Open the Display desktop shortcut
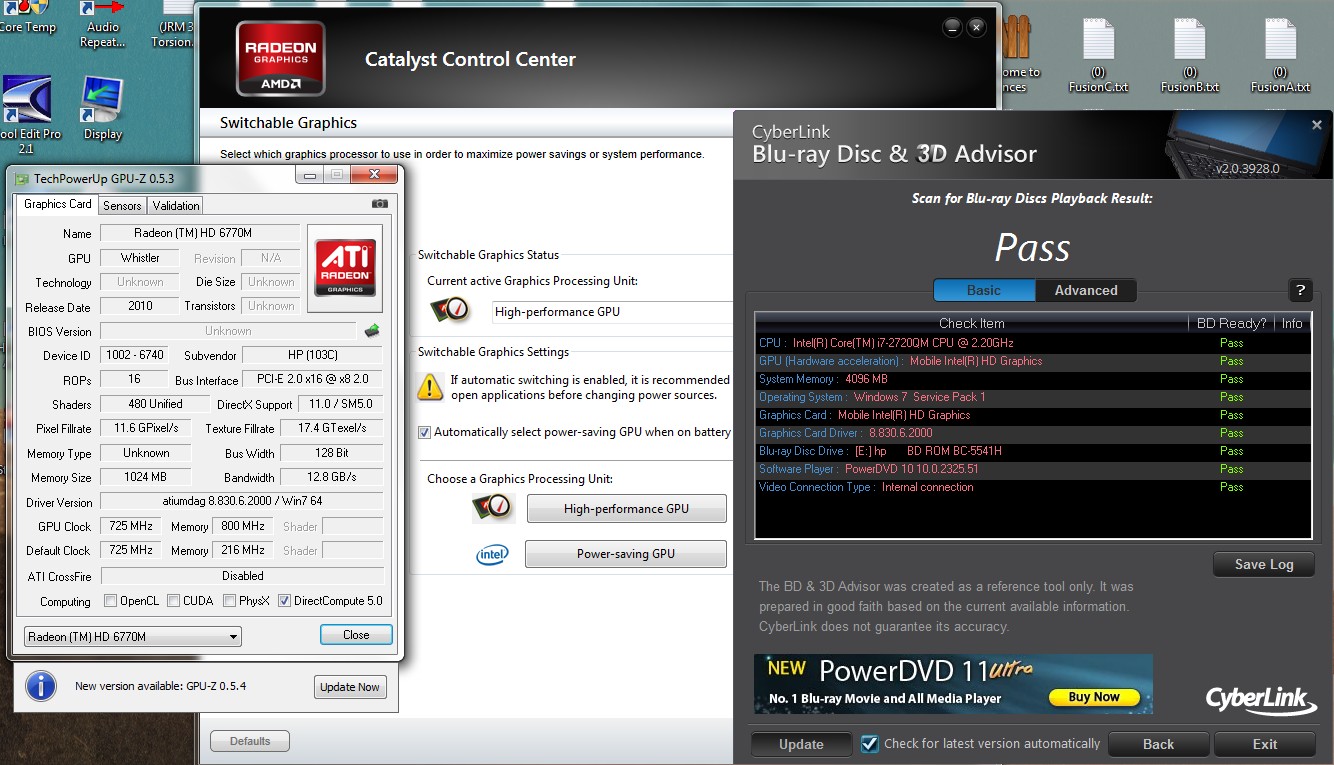Screen dimensions: 1334x765 [x=102, y=109]
